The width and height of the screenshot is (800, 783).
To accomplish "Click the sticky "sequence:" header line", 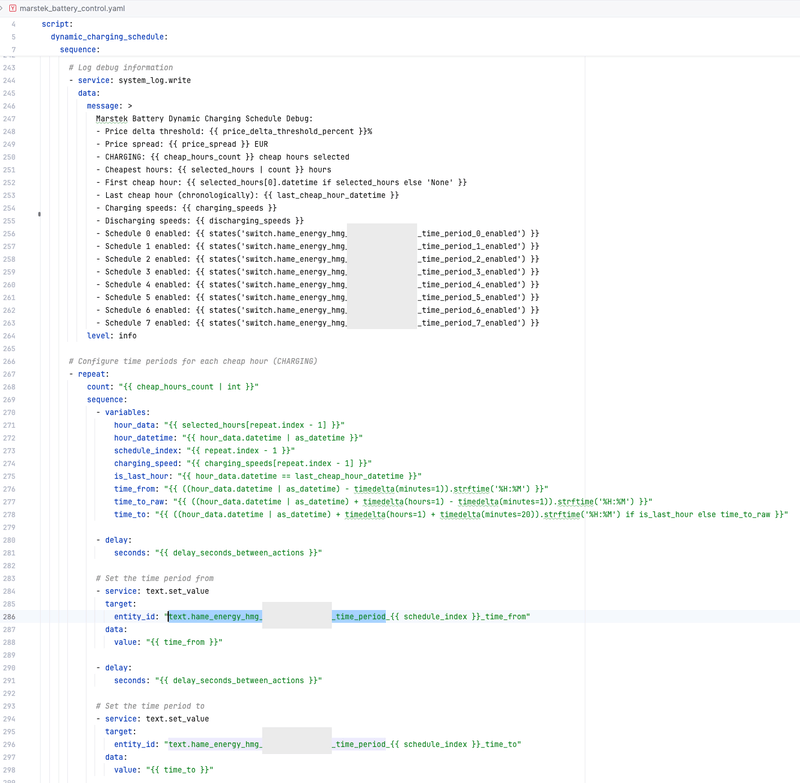I will (79, 49).
